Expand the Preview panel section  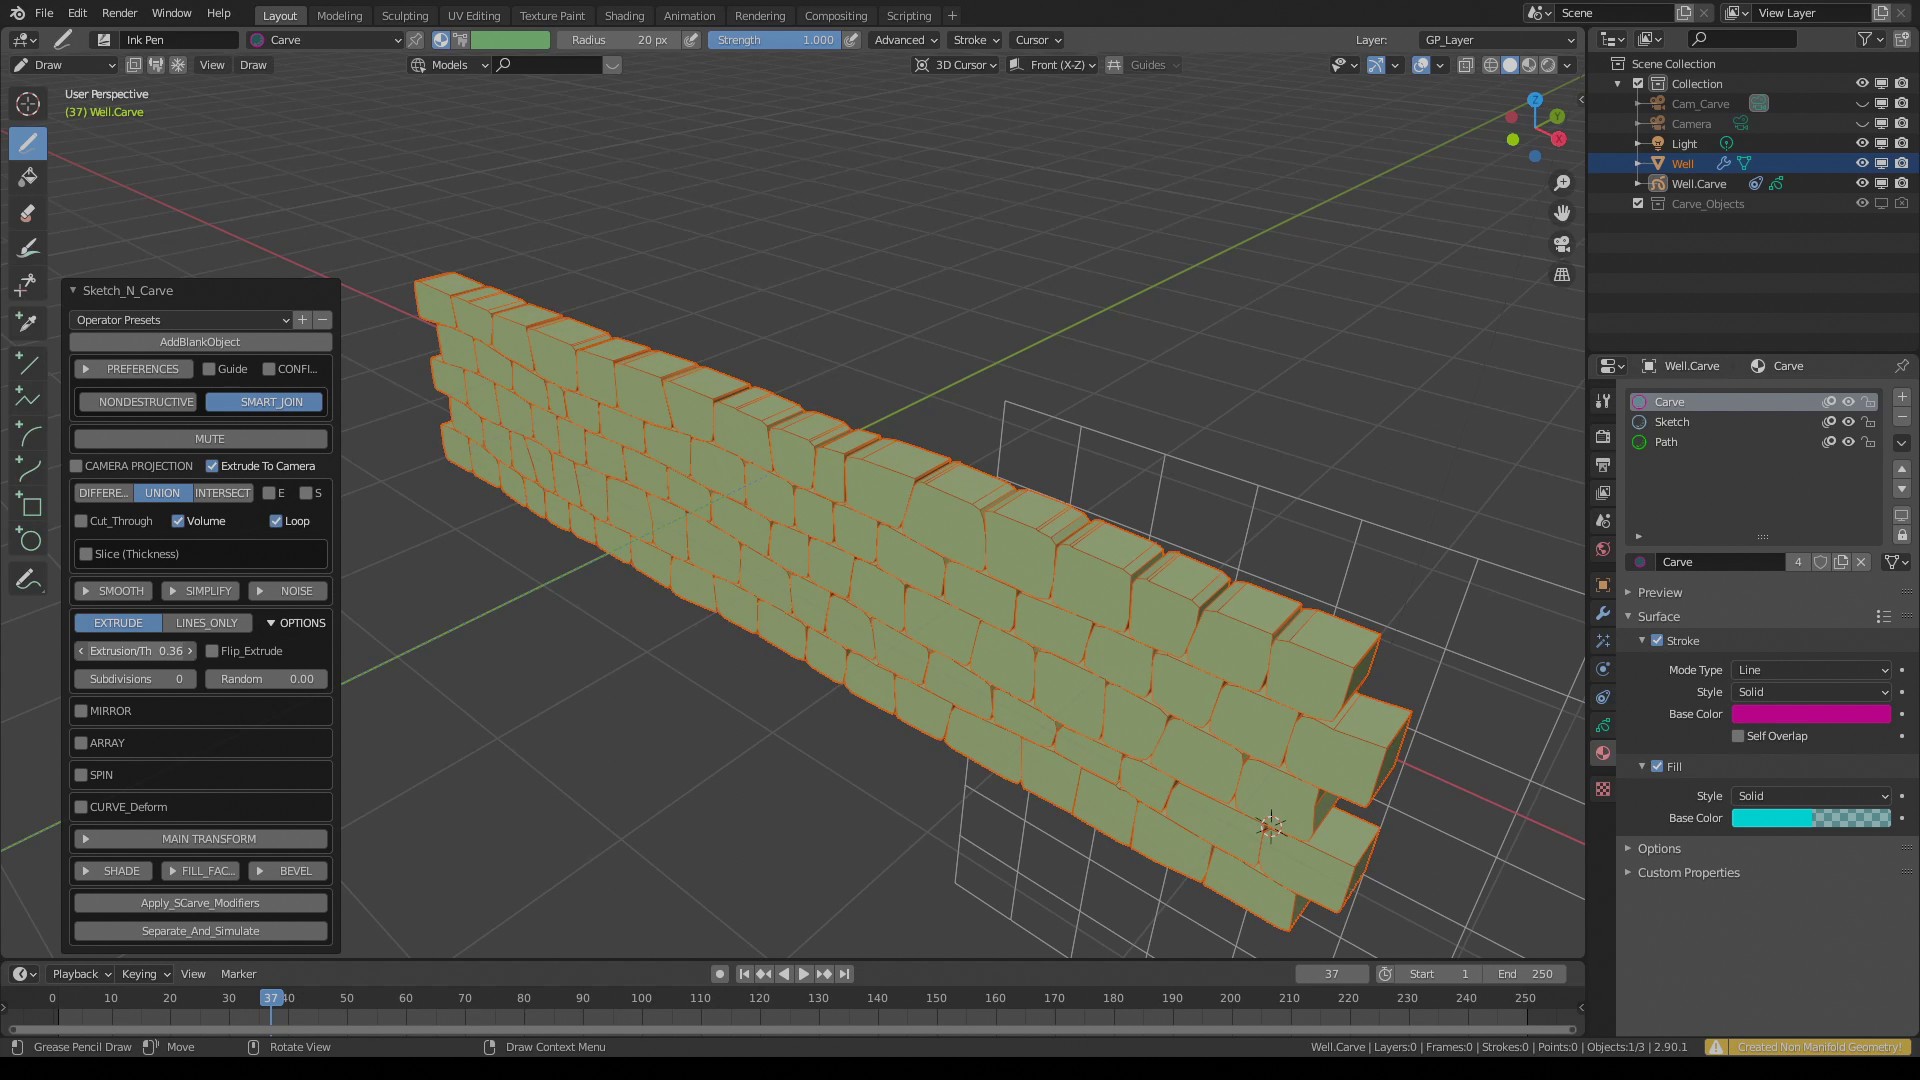coord(1660,592)
